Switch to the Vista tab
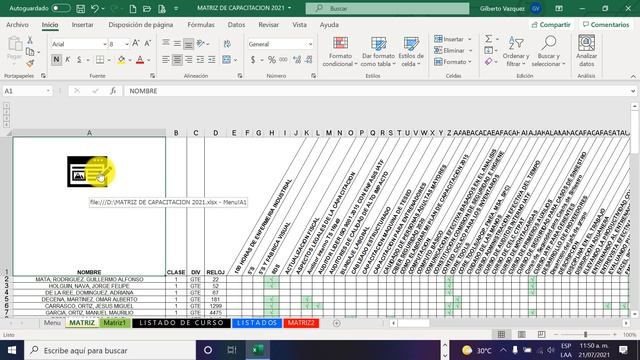This screenshot has width=640, height=360. 299,25
